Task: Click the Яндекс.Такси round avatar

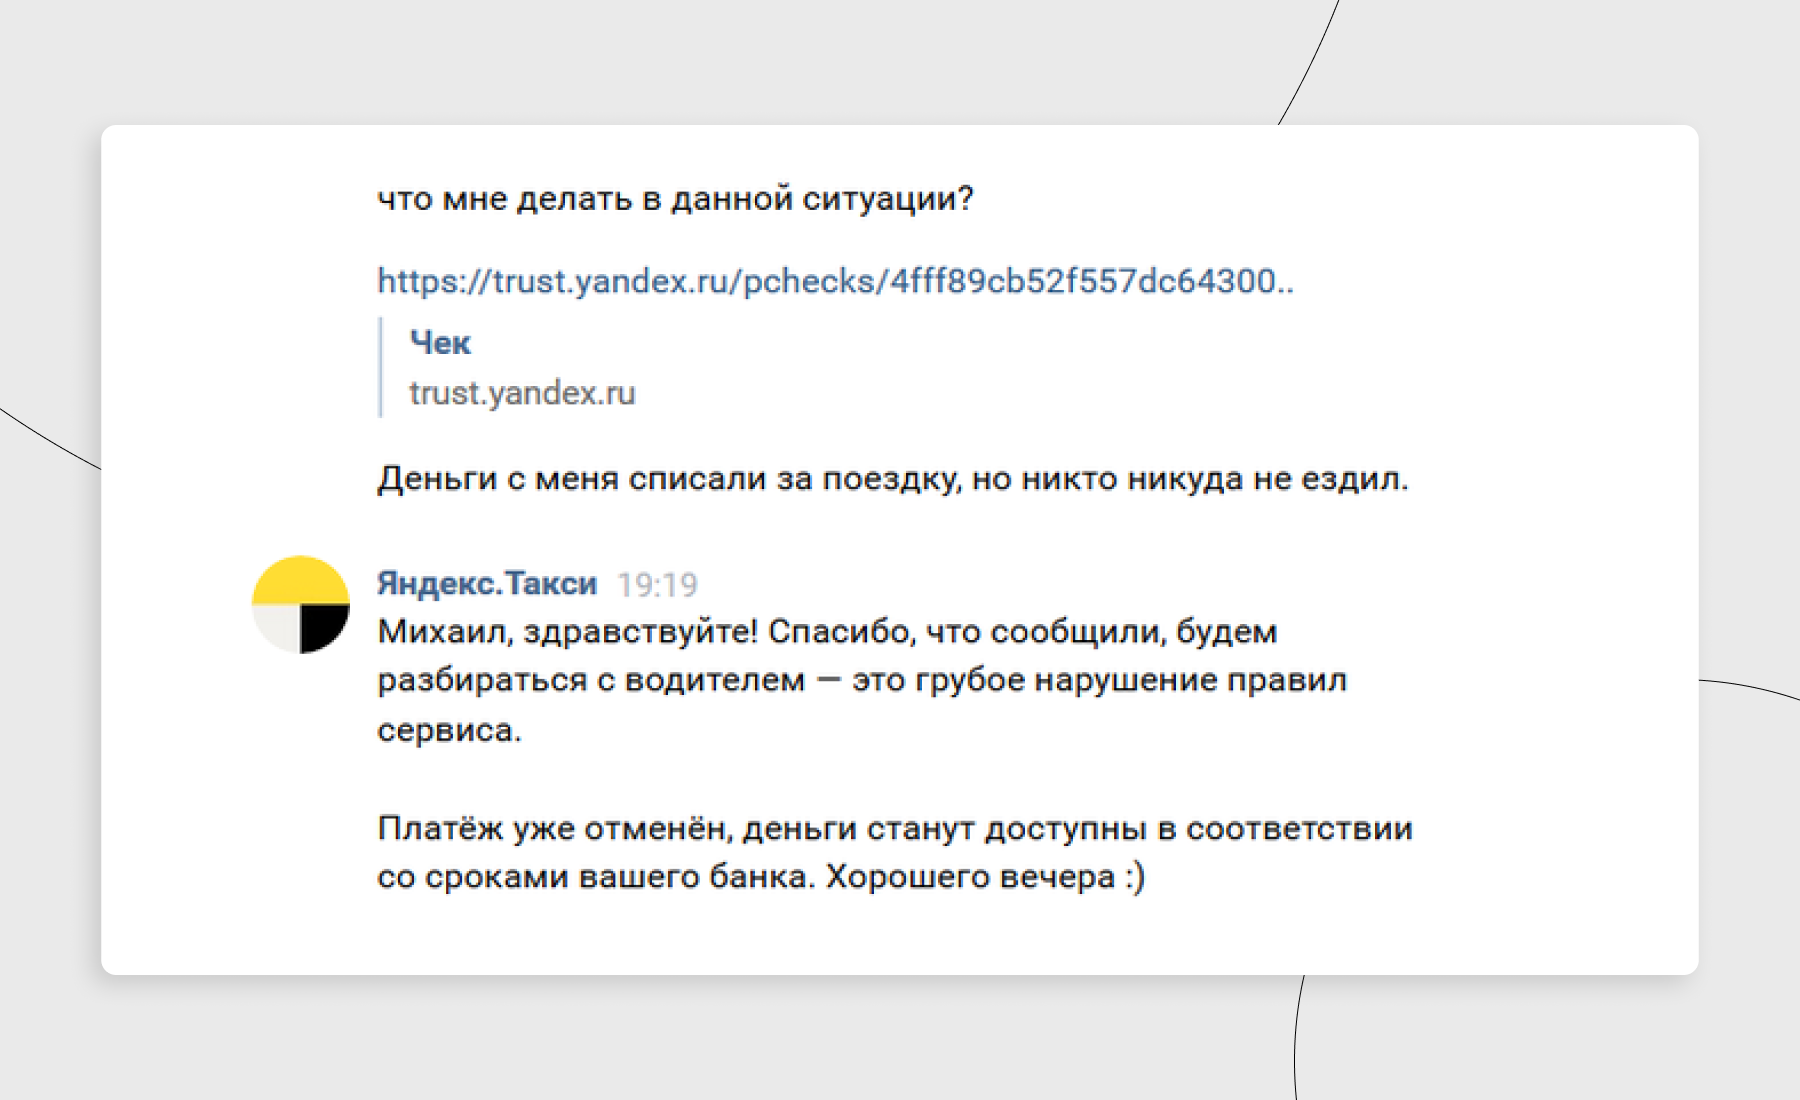Action: tap(300, 604)
